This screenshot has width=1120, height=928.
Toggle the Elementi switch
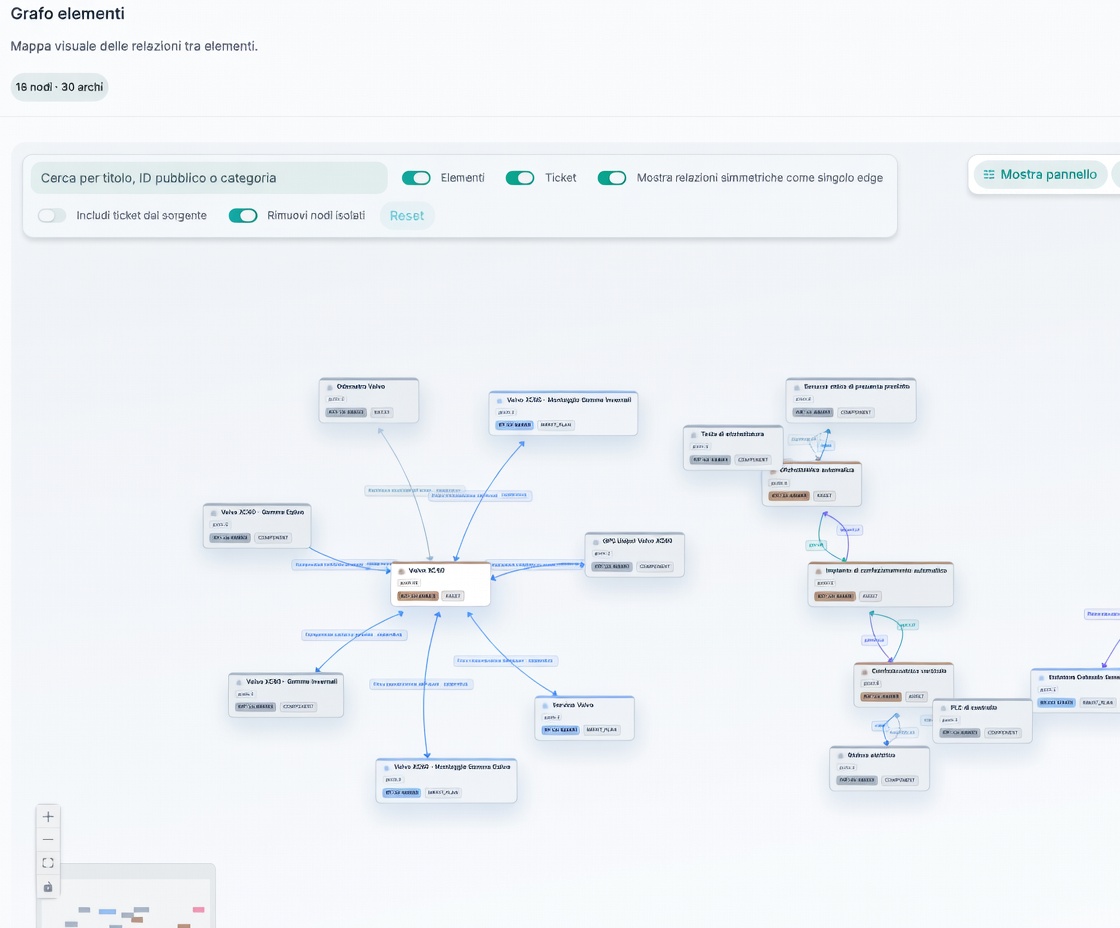tap(416, 178)
